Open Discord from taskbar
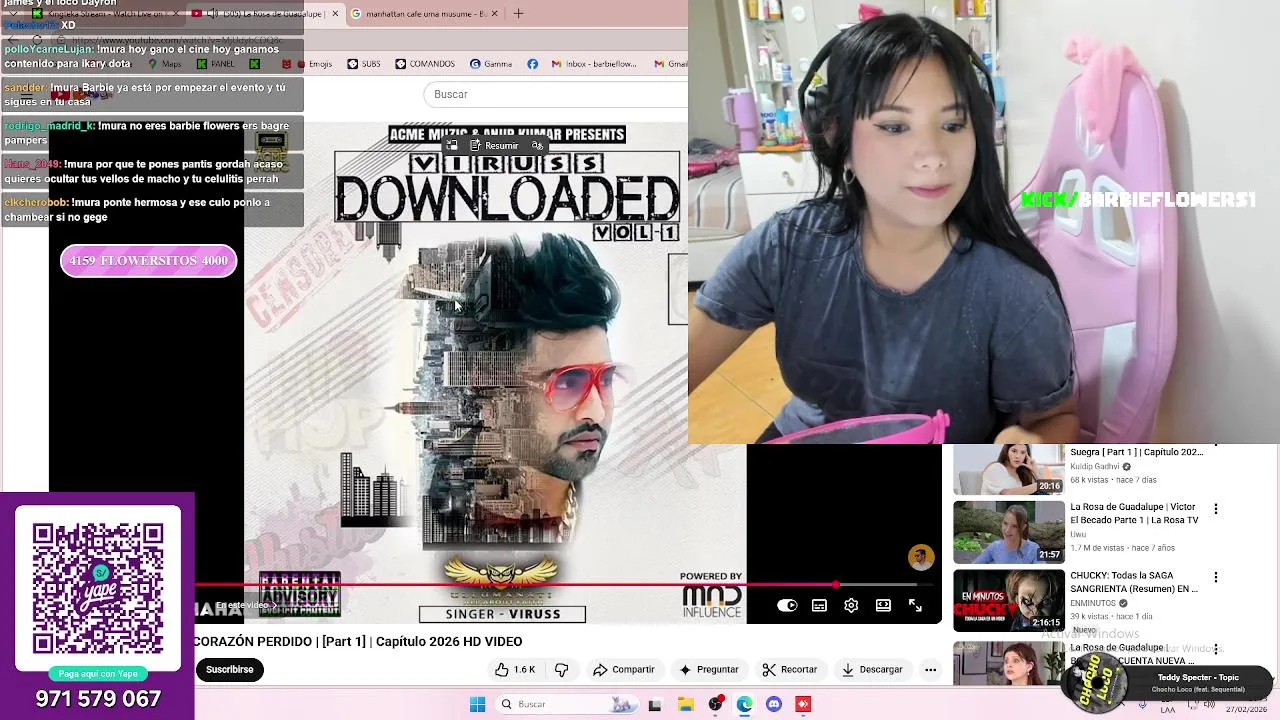The width and height of the screenshot is (1280, 720). [x=774, y=704]
